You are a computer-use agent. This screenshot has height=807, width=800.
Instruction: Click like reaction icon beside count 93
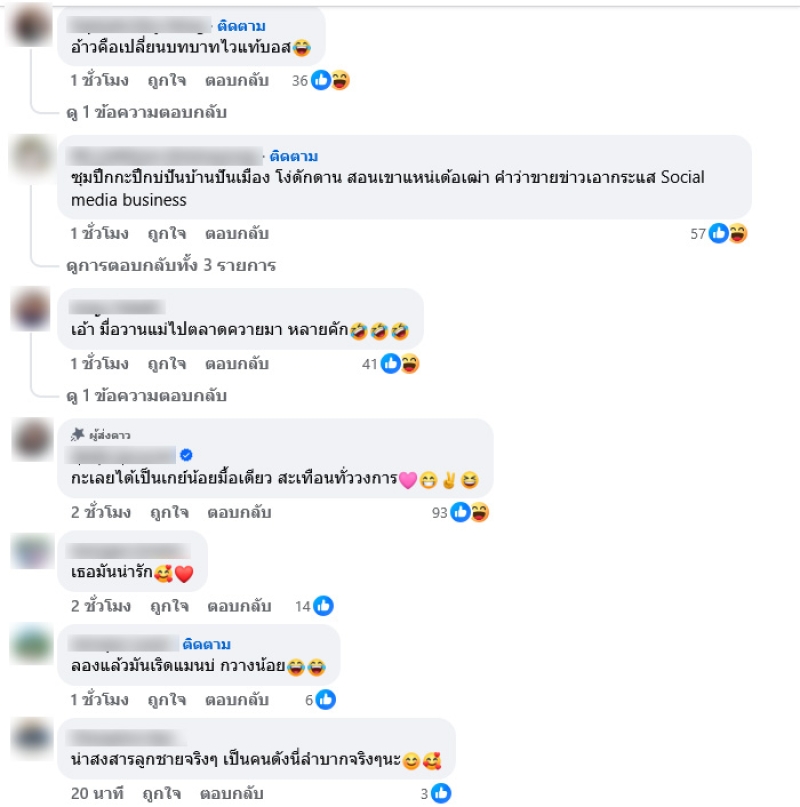[460, 512]
